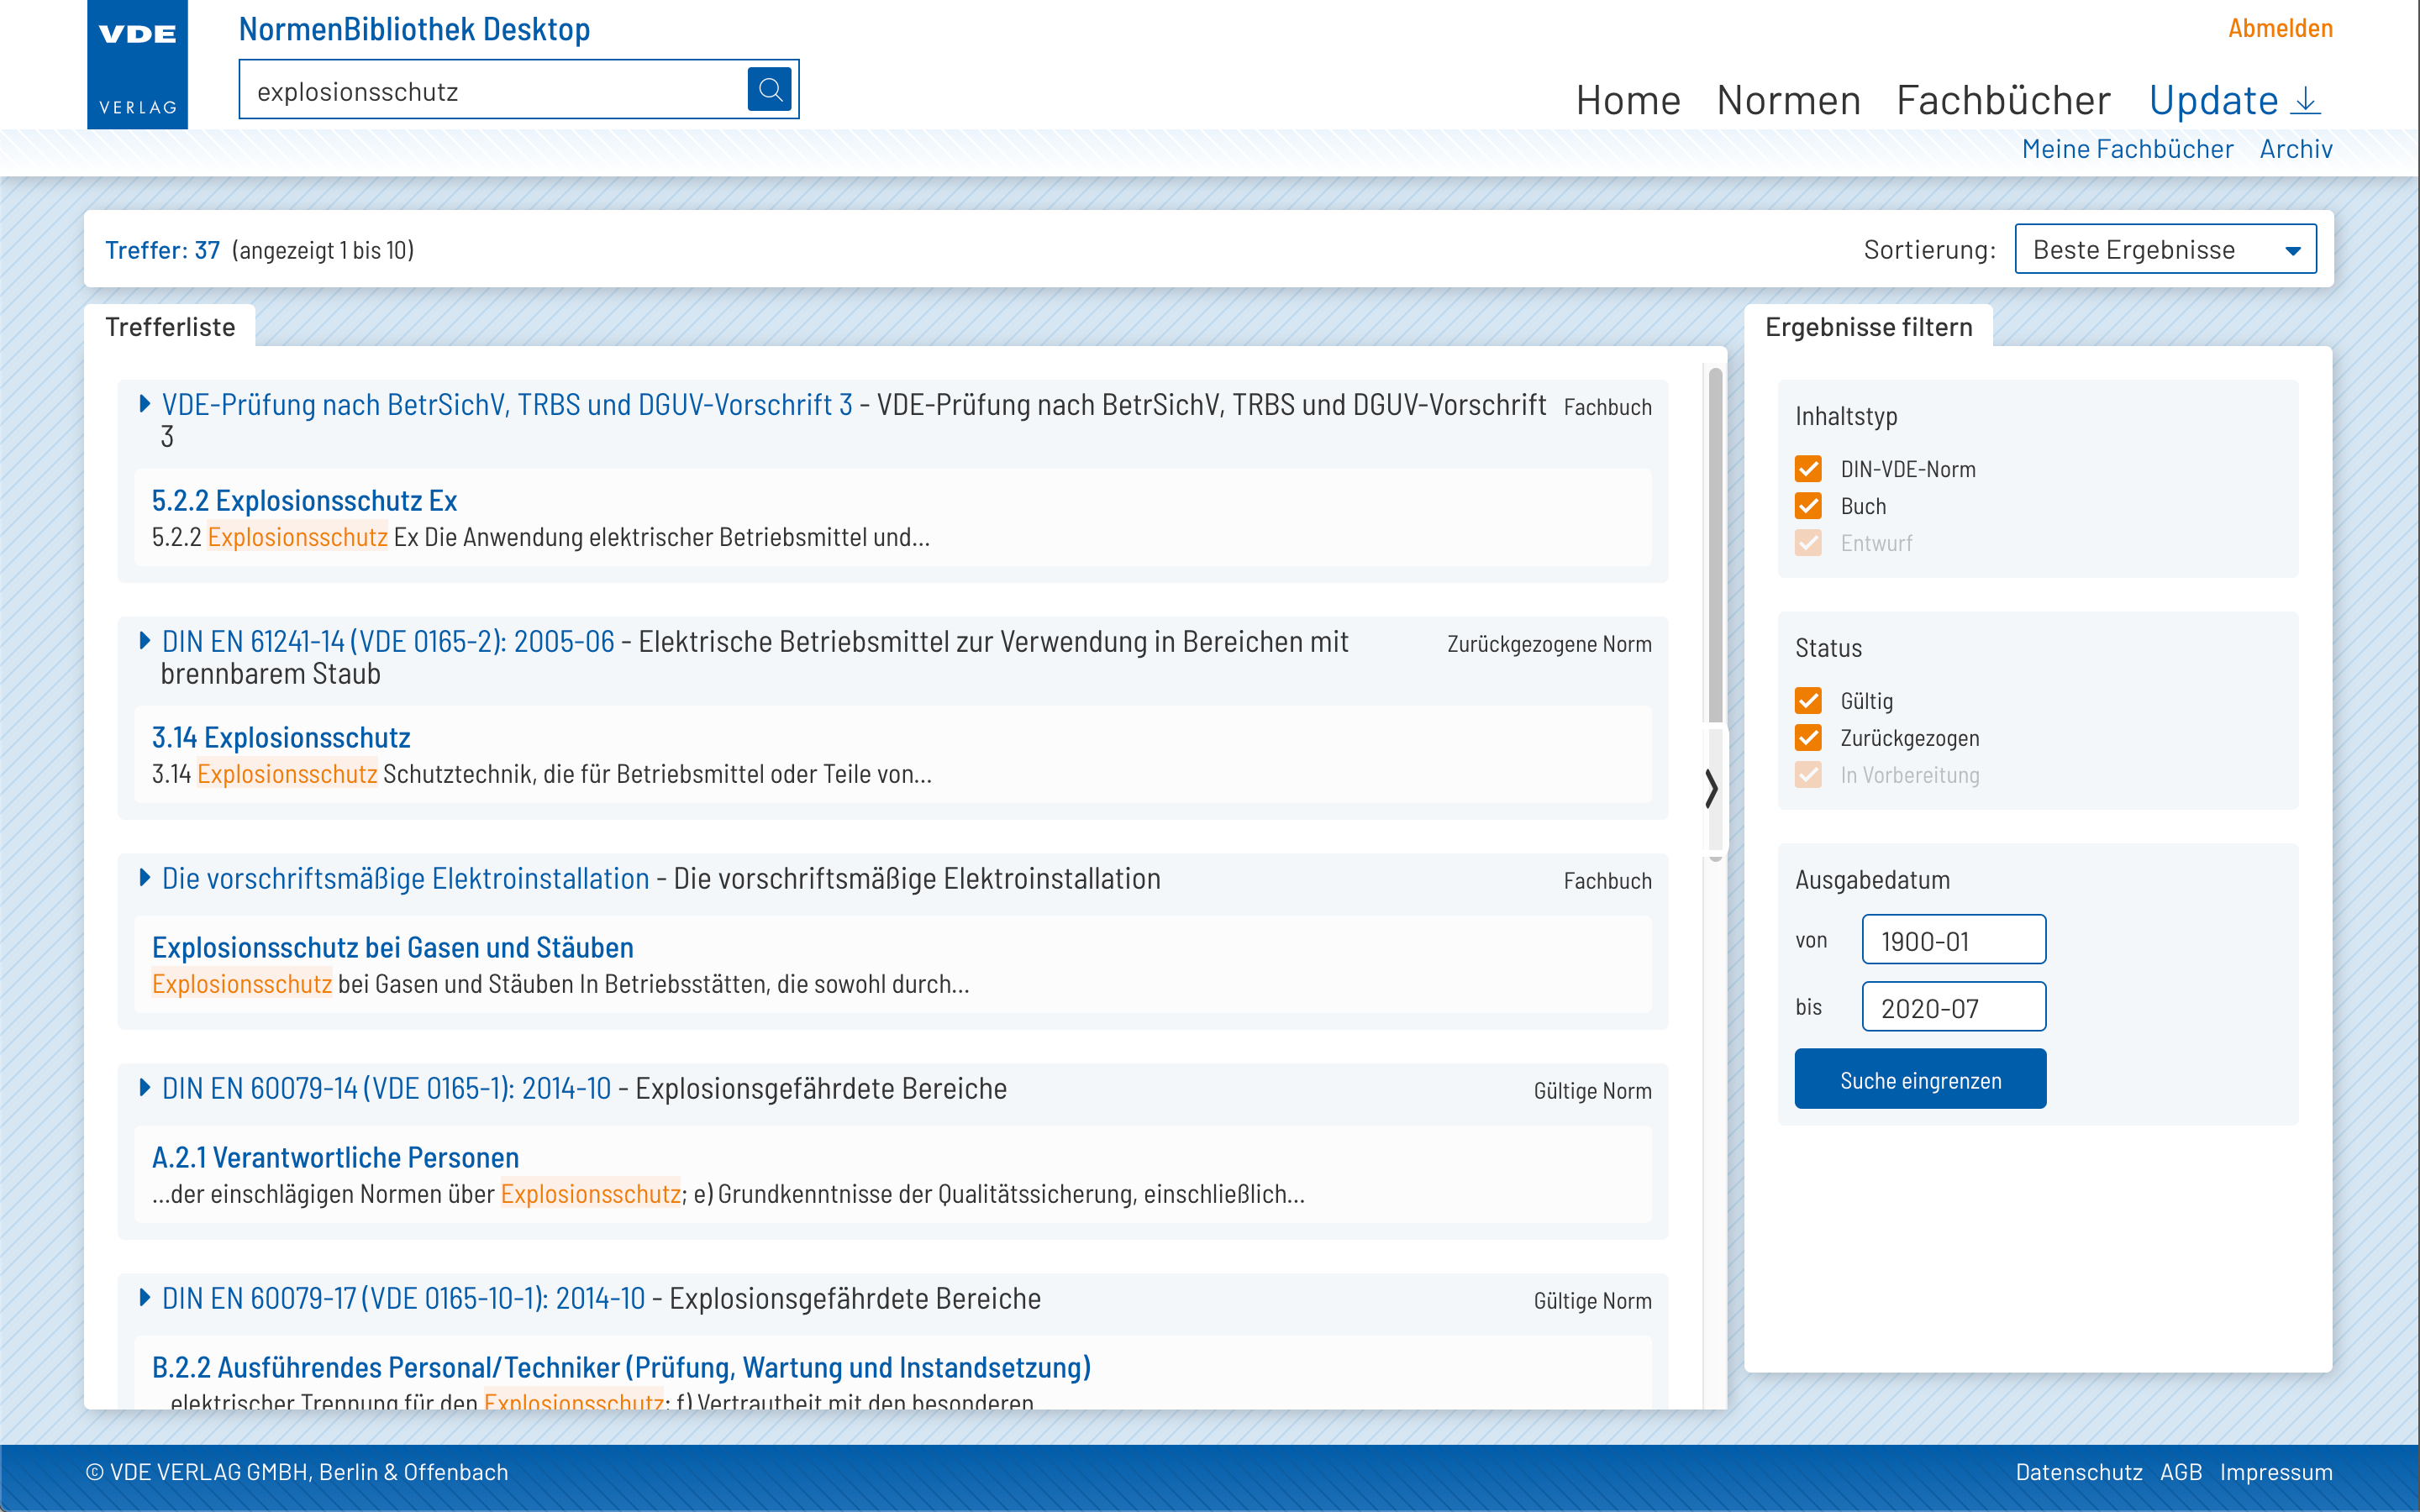Uncheck the DIN-VDE-Norm checkbox
Viewport: 2420px width, 1512px height.
pos(1808,469)
